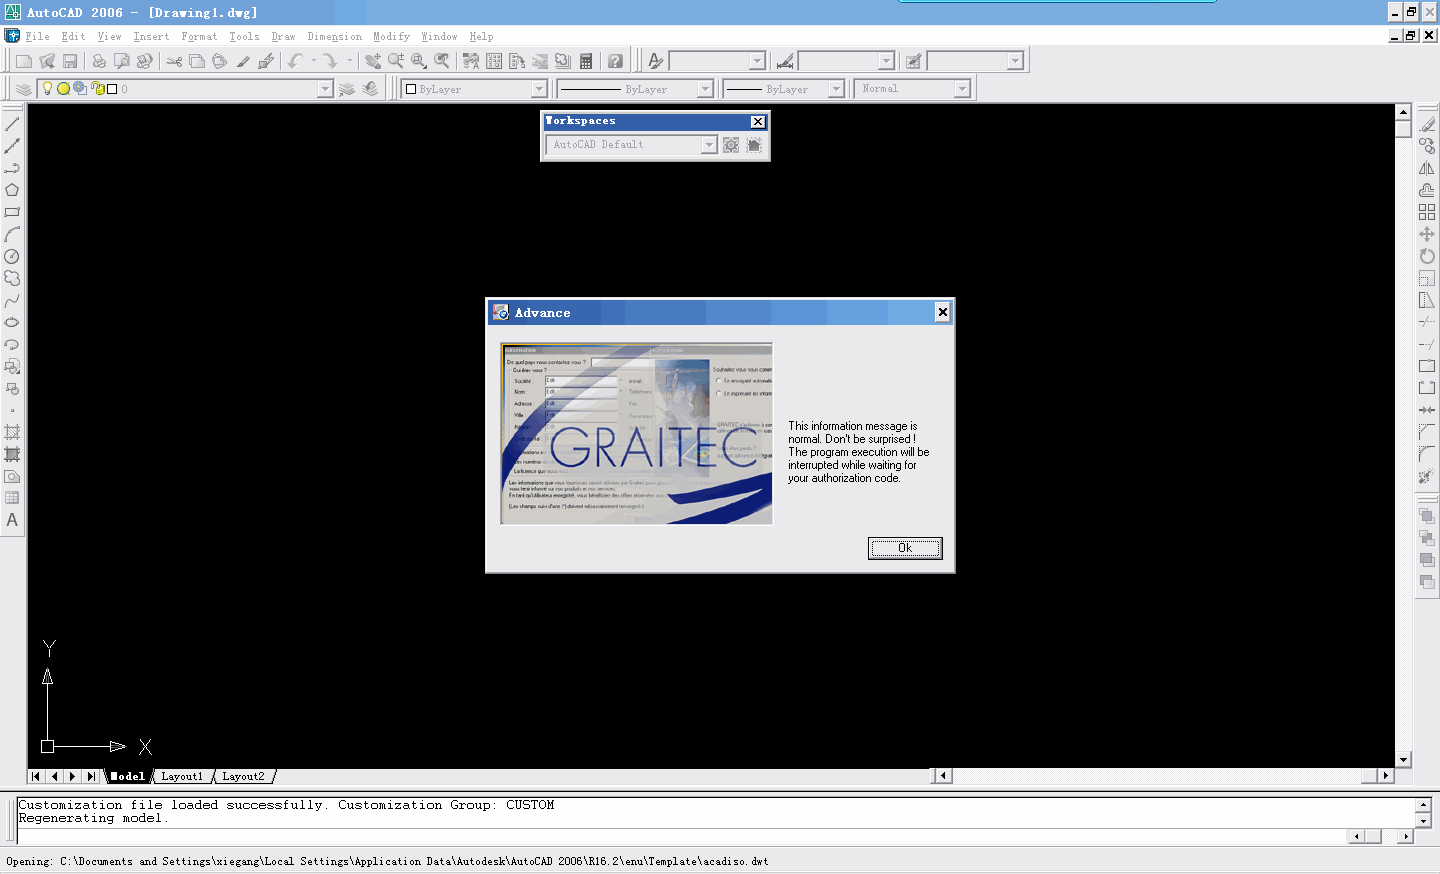Click the Zoom Realtime icon
The width and height of the screenshot is (1440, 874).
(x=396, y=61)
